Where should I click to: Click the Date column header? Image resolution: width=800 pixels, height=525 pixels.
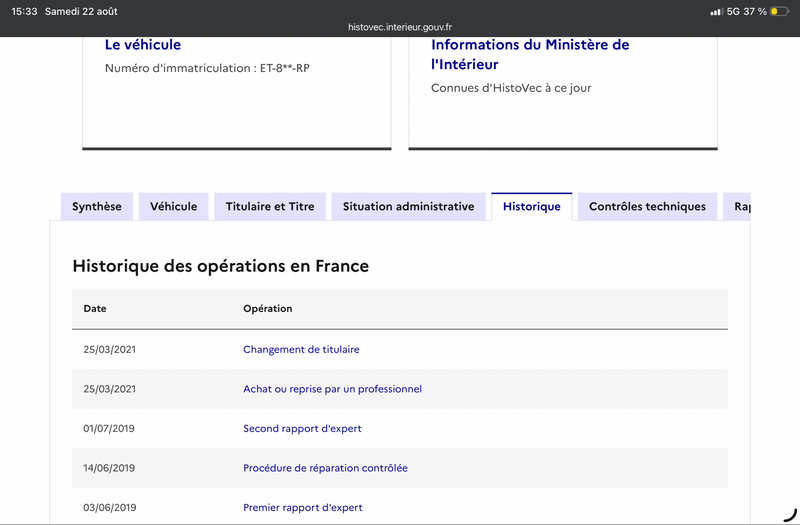(95, 309)
